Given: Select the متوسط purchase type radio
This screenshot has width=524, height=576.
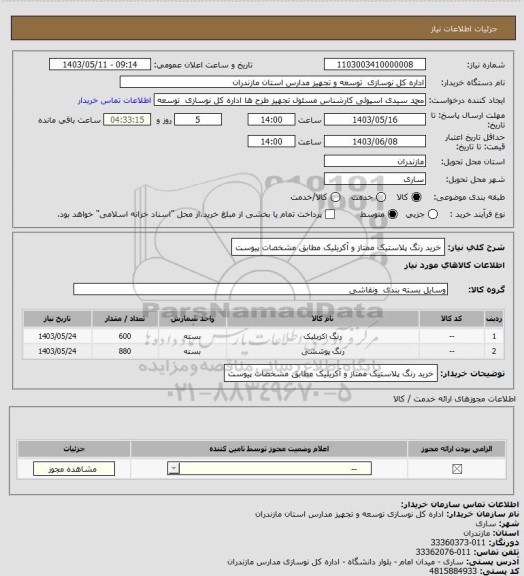Looking at the screenshot, I should click(393, 214).
